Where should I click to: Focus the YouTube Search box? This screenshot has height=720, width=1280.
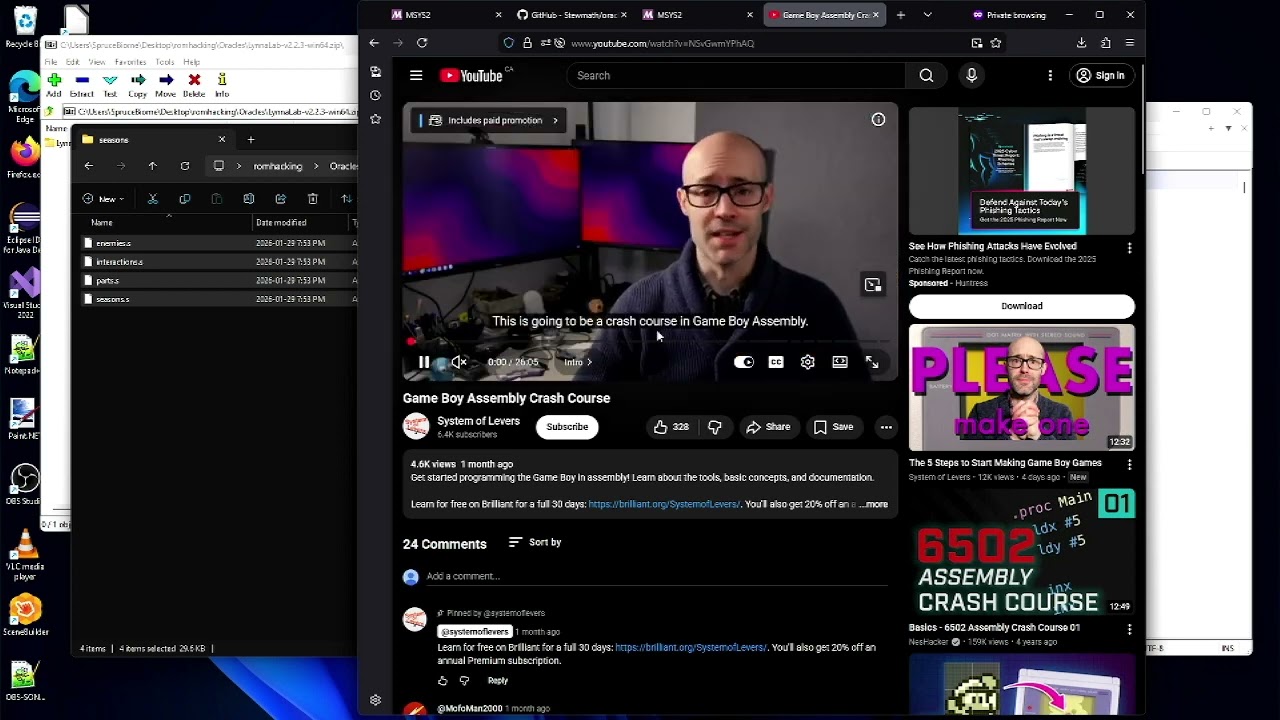735,75
